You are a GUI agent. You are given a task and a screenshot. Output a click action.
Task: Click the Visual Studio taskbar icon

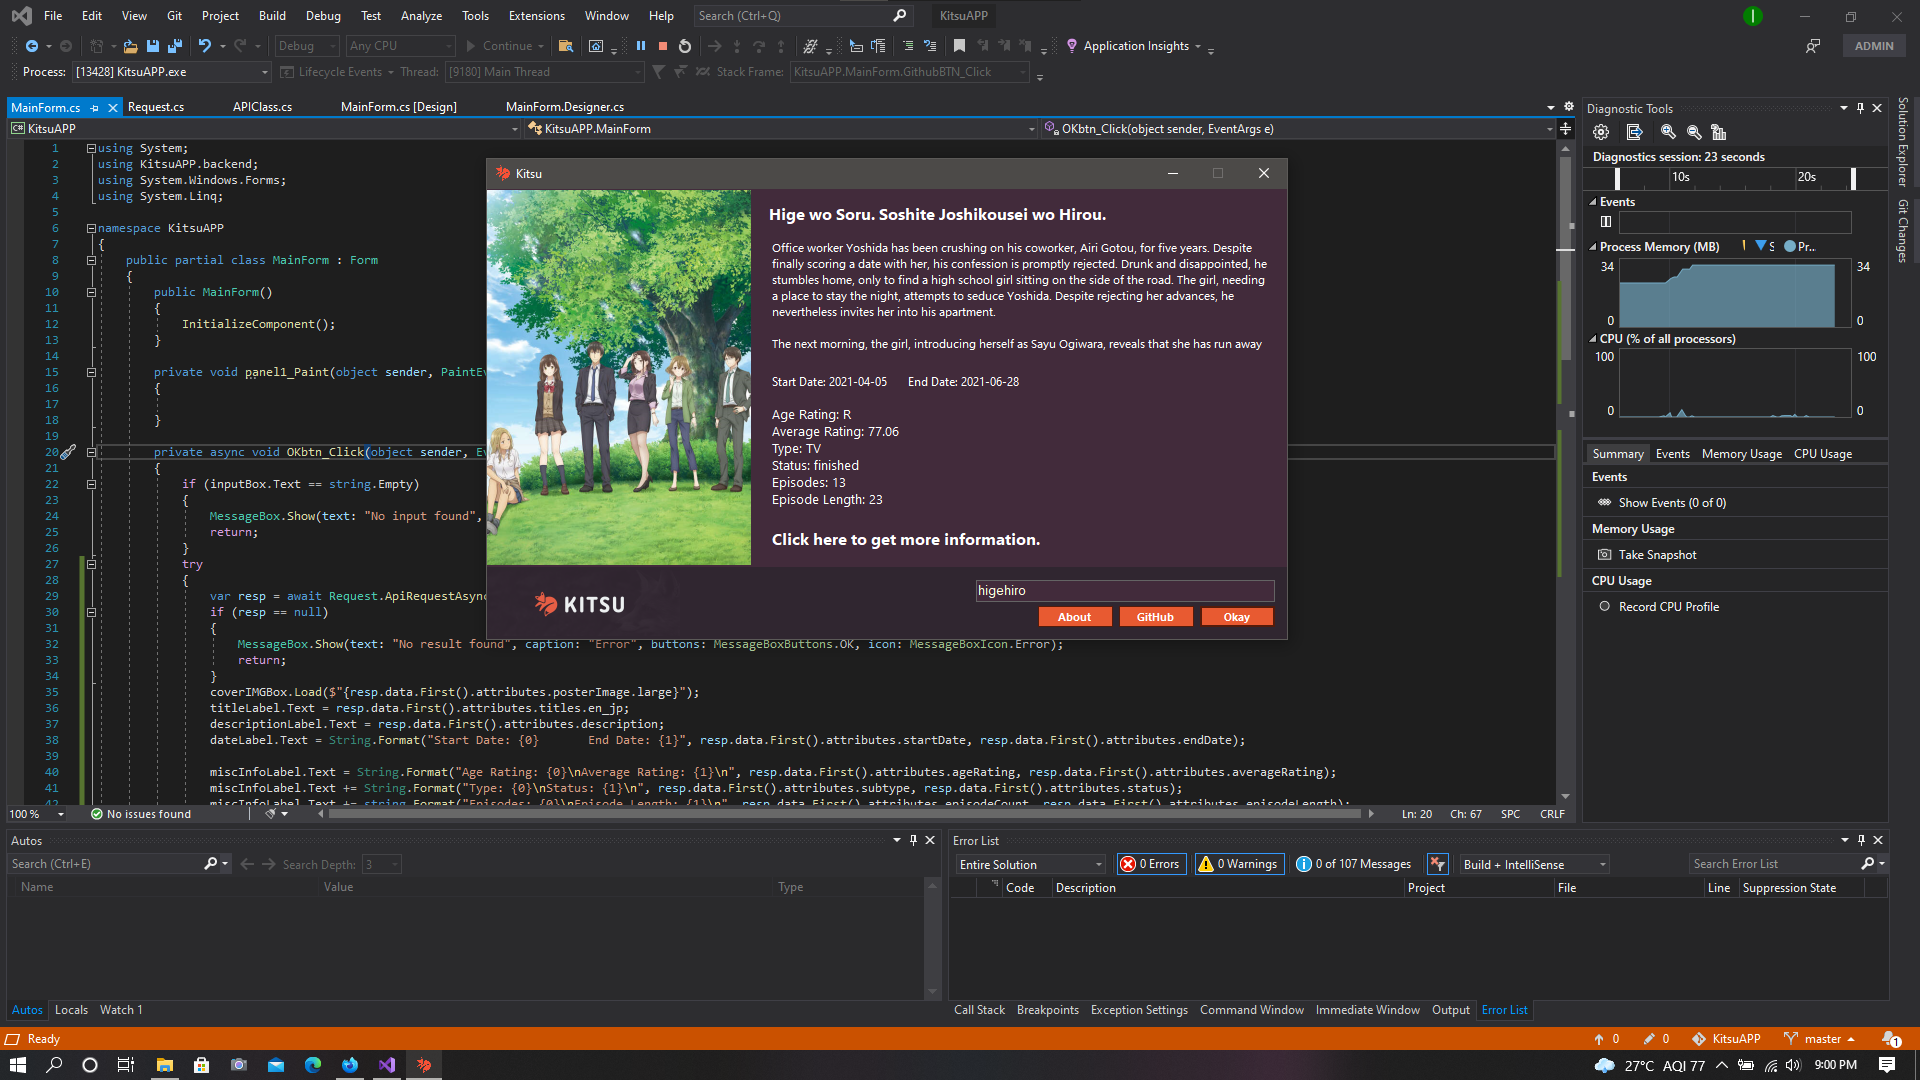(387, 1065)
